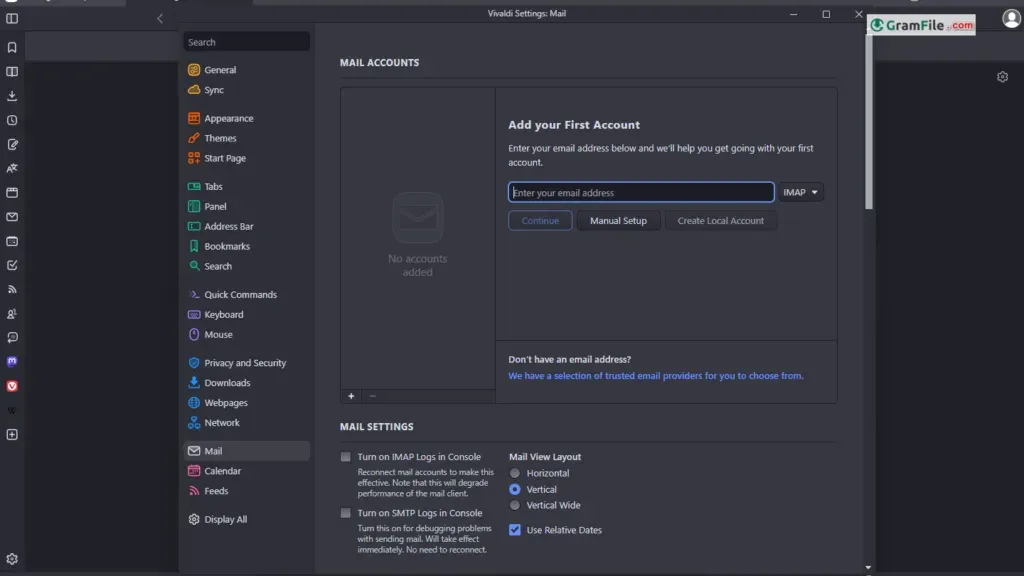Select Mail settings section

coord(246,451)
